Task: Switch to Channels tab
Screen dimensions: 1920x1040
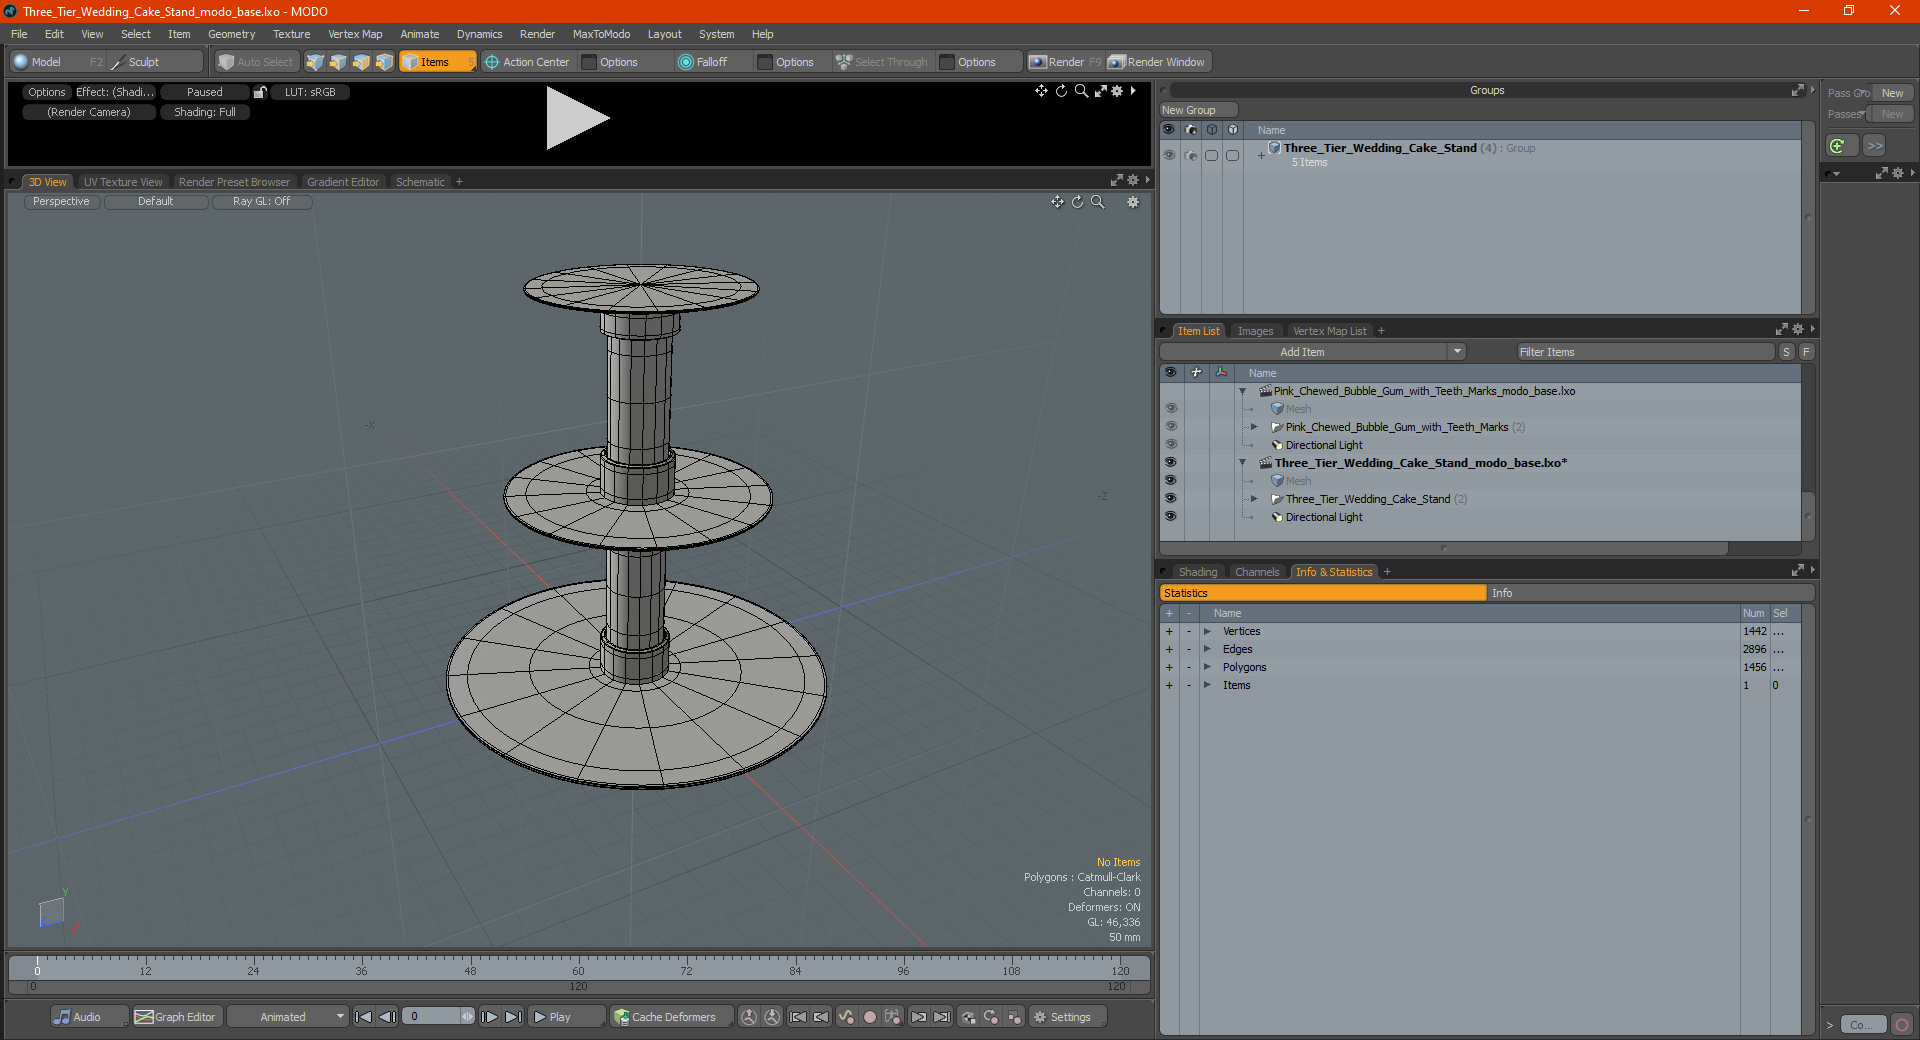Action: click(1257, 572)
